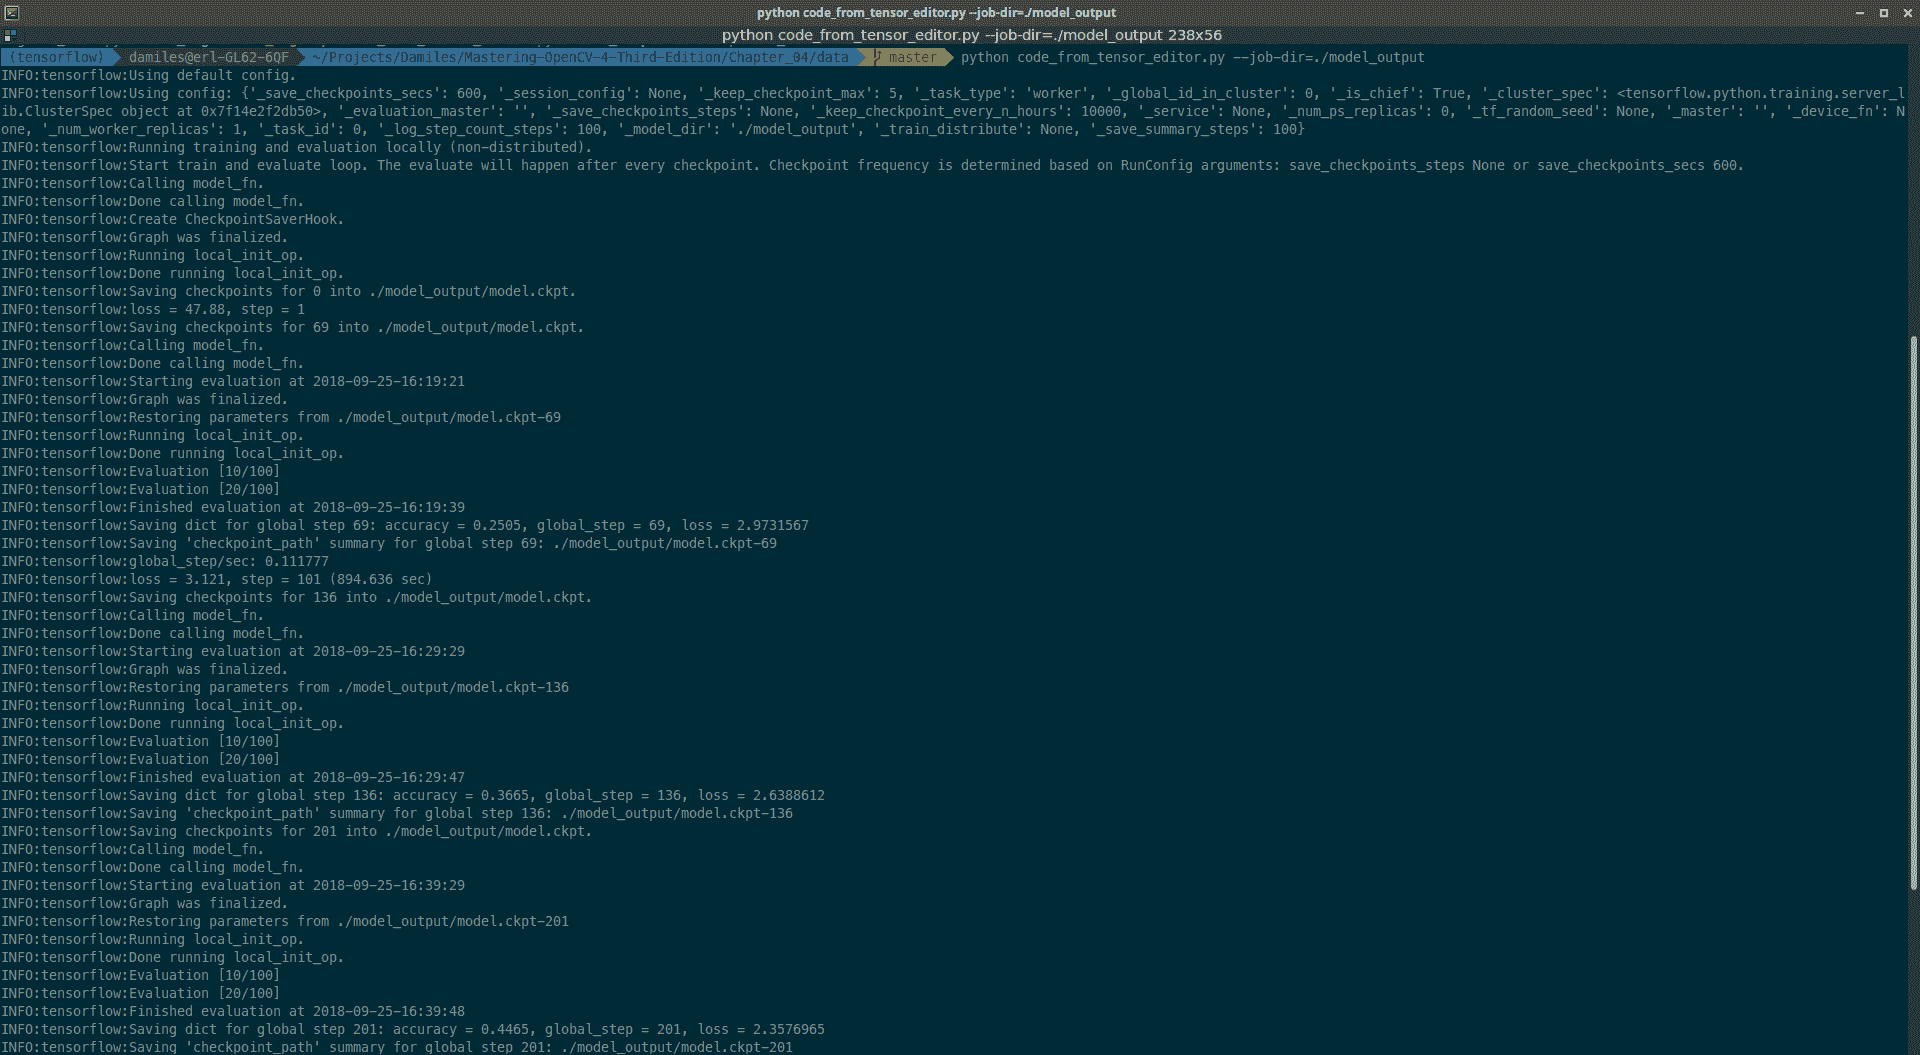Minimize the terminal window
This screenshot has height=1055, width=1920.
point(1860,13)
